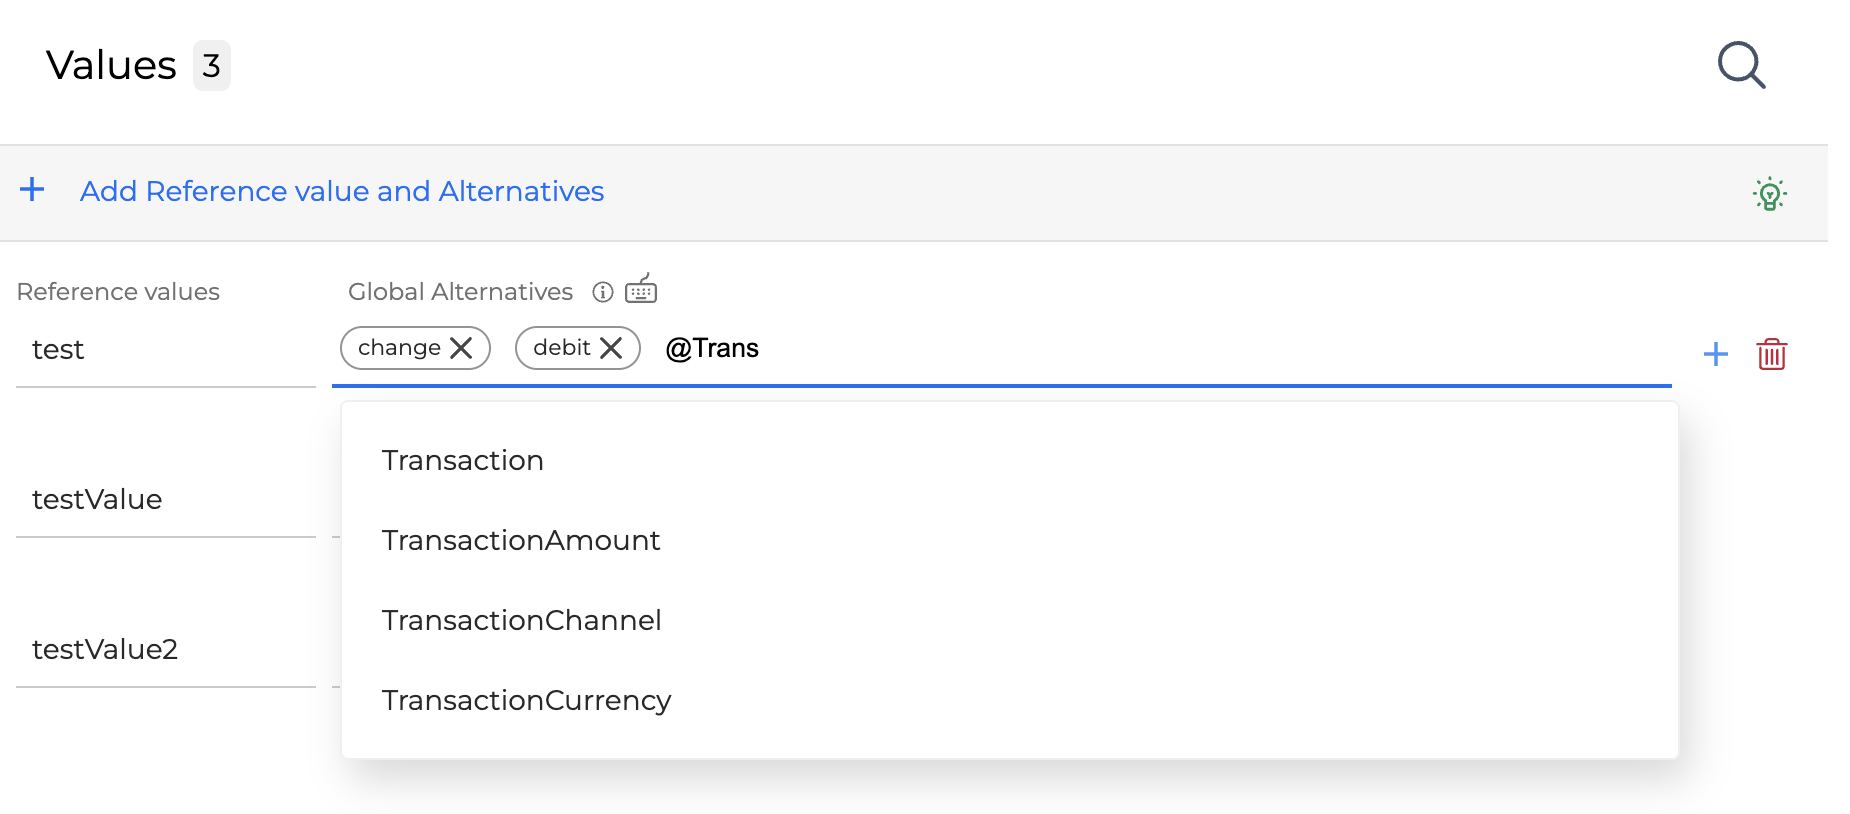Open the lightbulb suggestions icon
Viewport: 1850px width, 814px height.
pos(1769,193)
